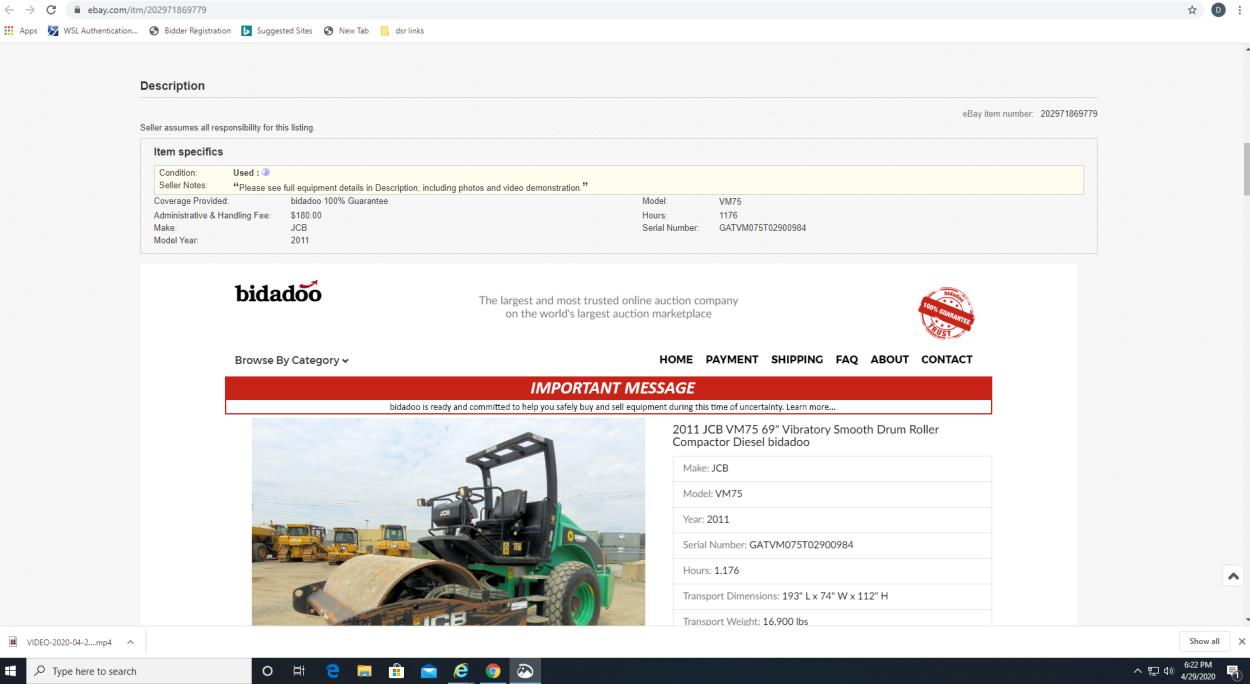
Task: Open the PAYMENT menu item
Action: click(x=731, y=360)
